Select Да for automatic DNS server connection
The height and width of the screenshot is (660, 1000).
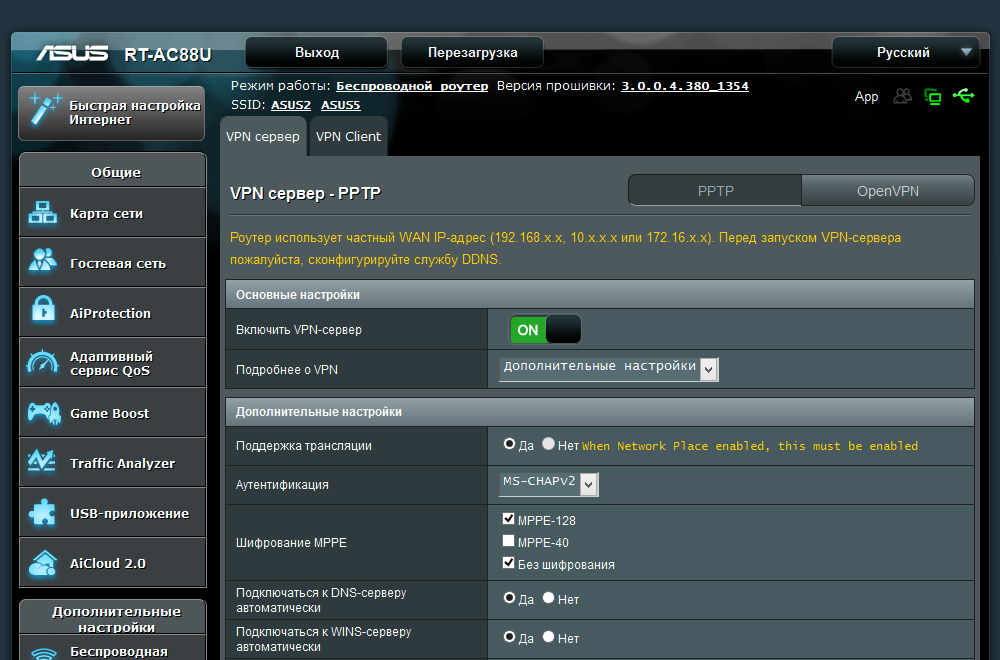coord(509,598)
